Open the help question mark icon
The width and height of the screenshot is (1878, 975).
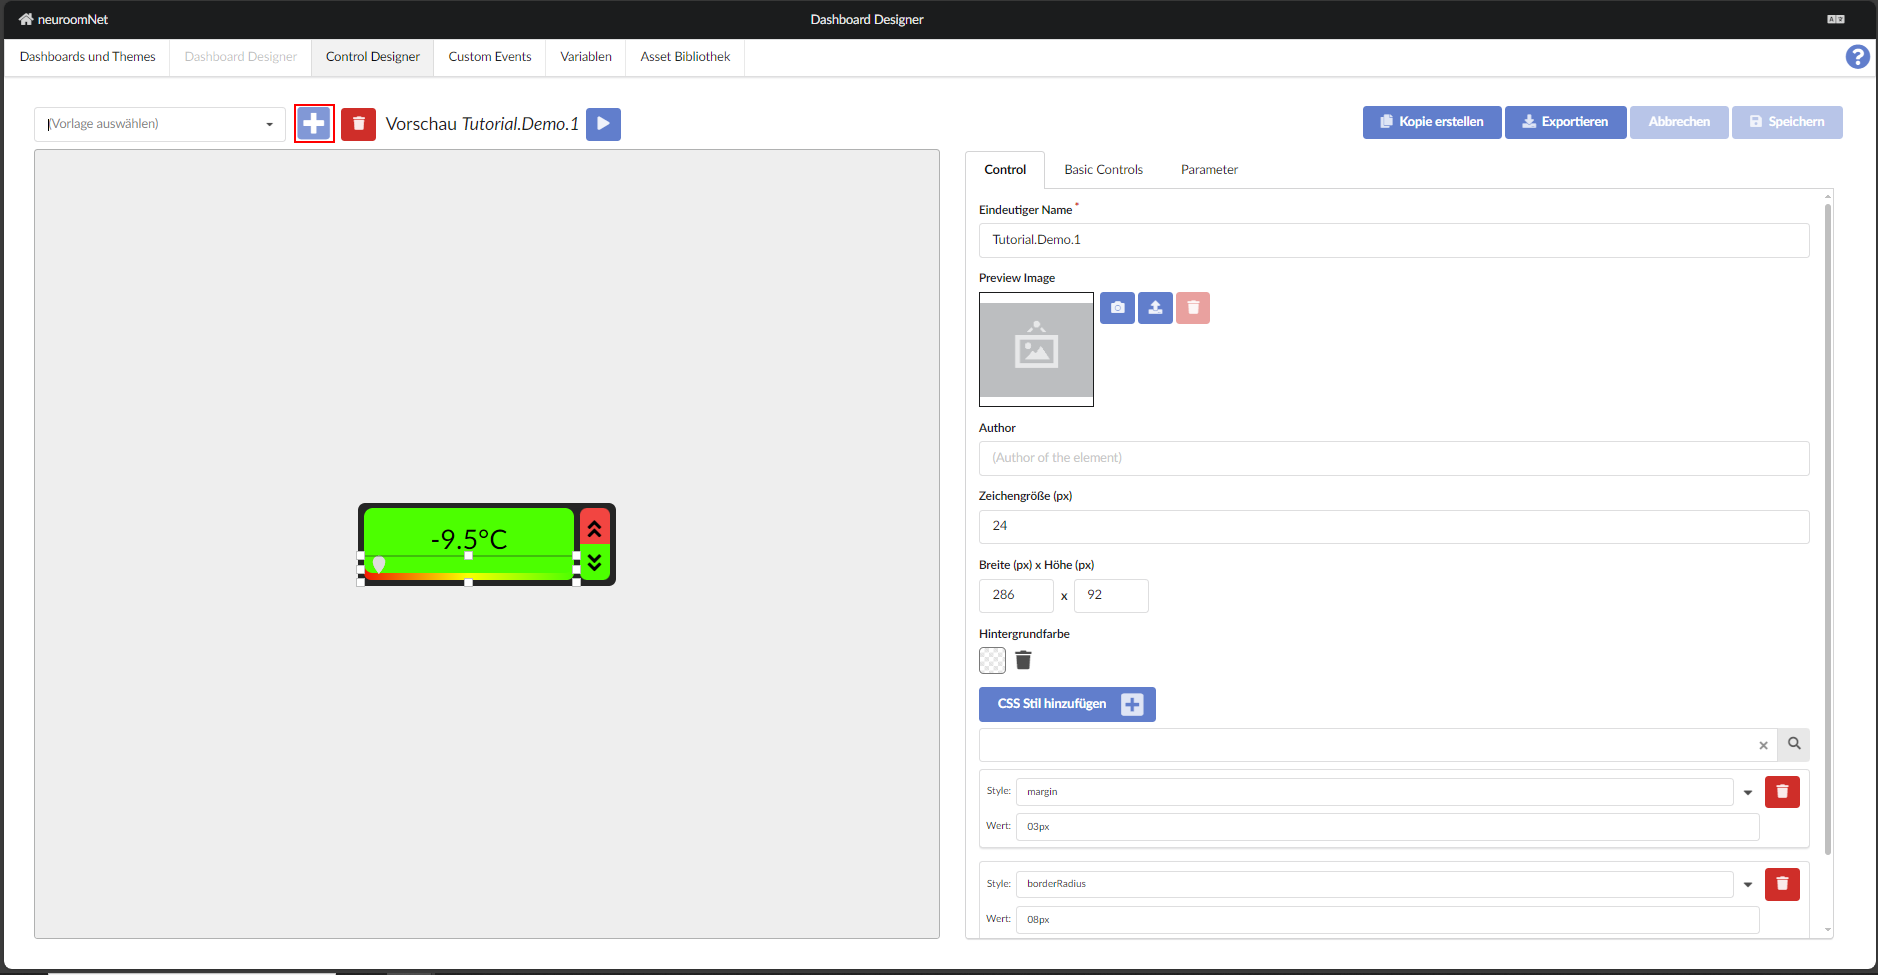[1857, 57]
